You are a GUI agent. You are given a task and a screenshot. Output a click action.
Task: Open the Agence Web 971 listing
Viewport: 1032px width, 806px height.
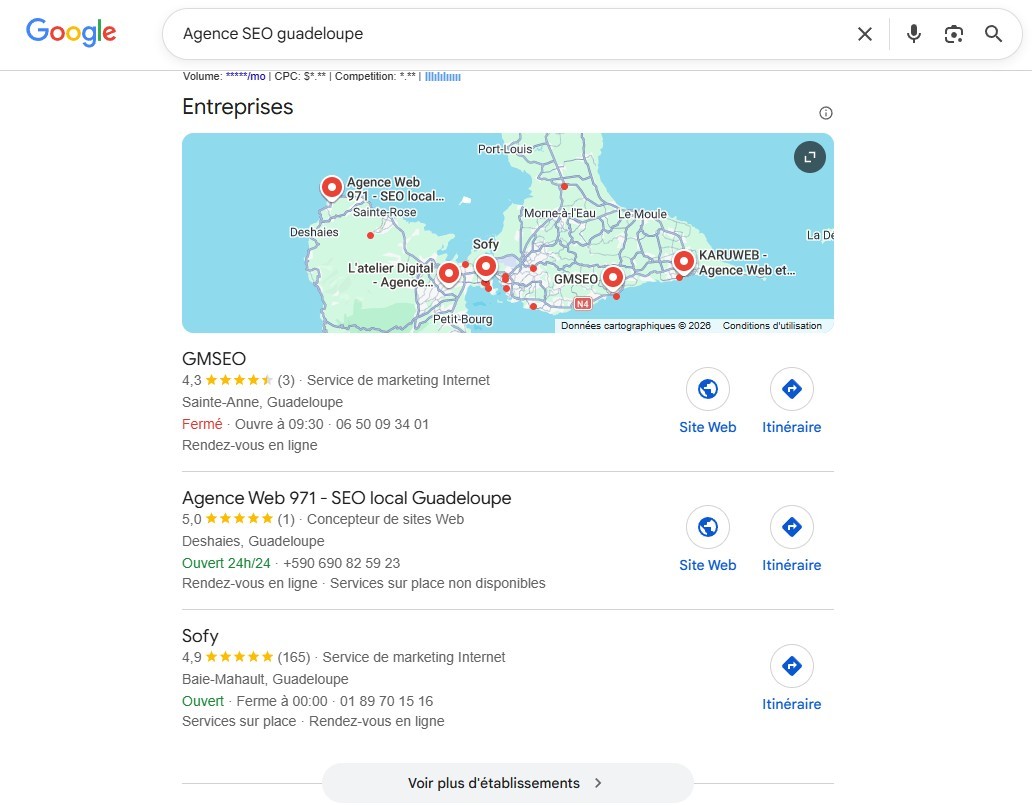(345, 497)
